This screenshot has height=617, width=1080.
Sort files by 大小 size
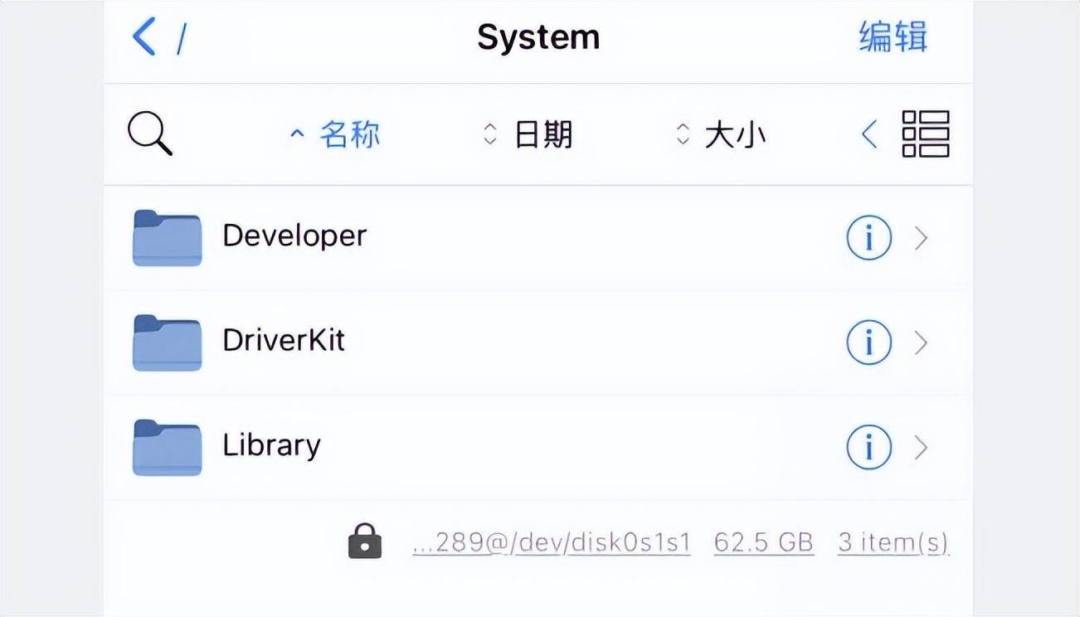click(x=720, y=134)
